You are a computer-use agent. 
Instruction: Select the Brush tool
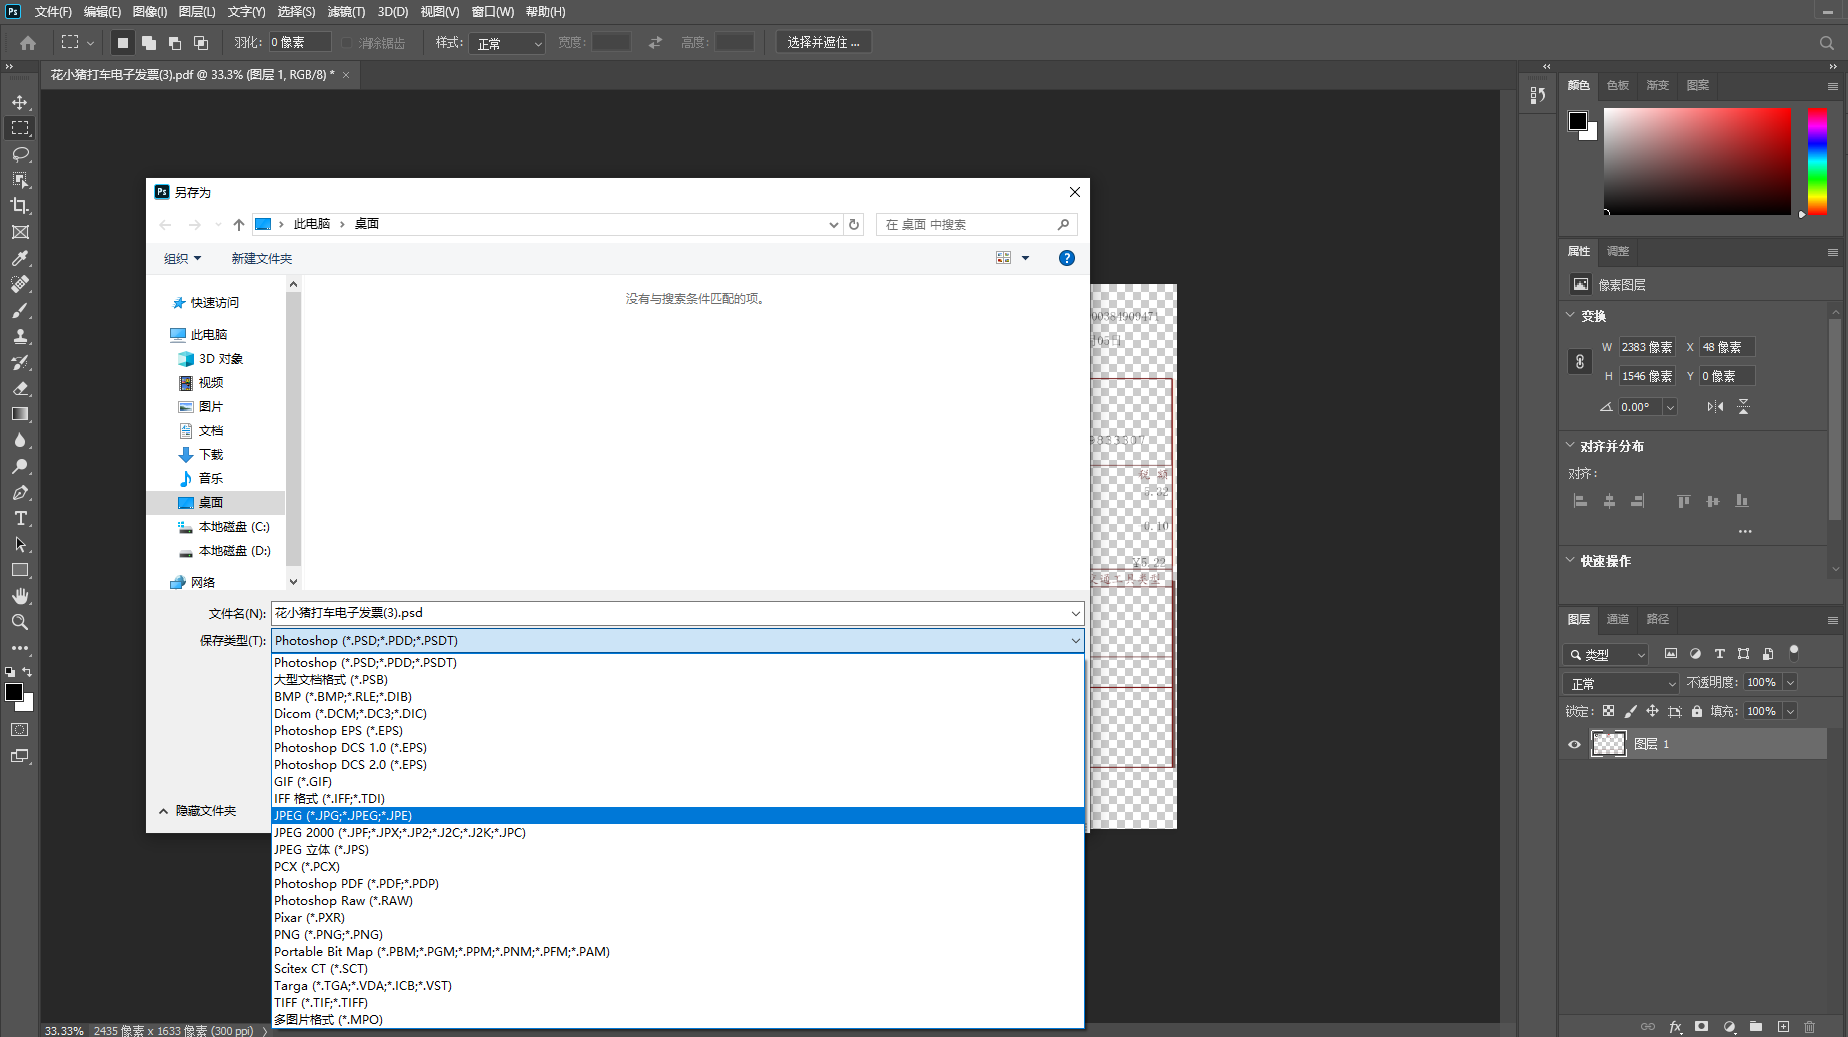(20, 310)
